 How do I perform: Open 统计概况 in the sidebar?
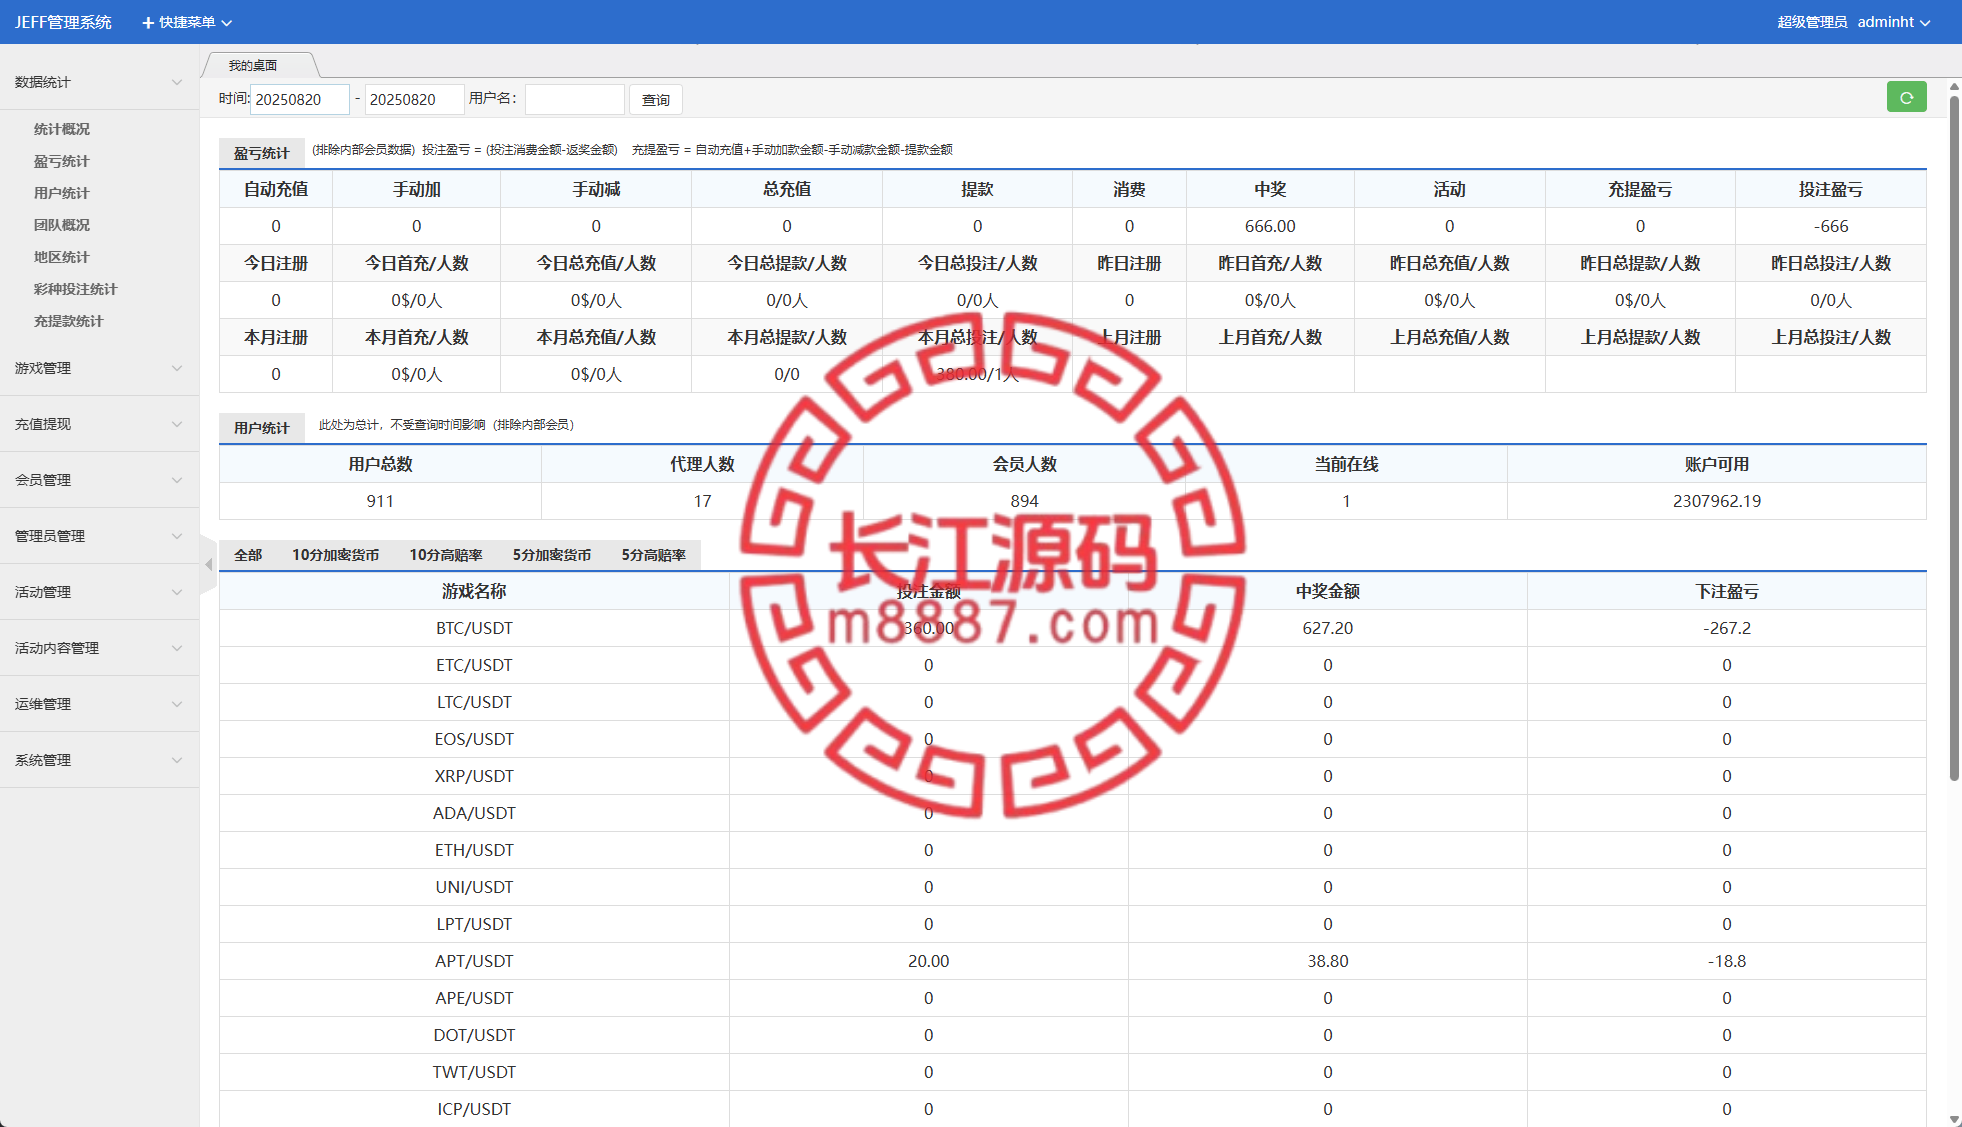click(x=62, y=129)
